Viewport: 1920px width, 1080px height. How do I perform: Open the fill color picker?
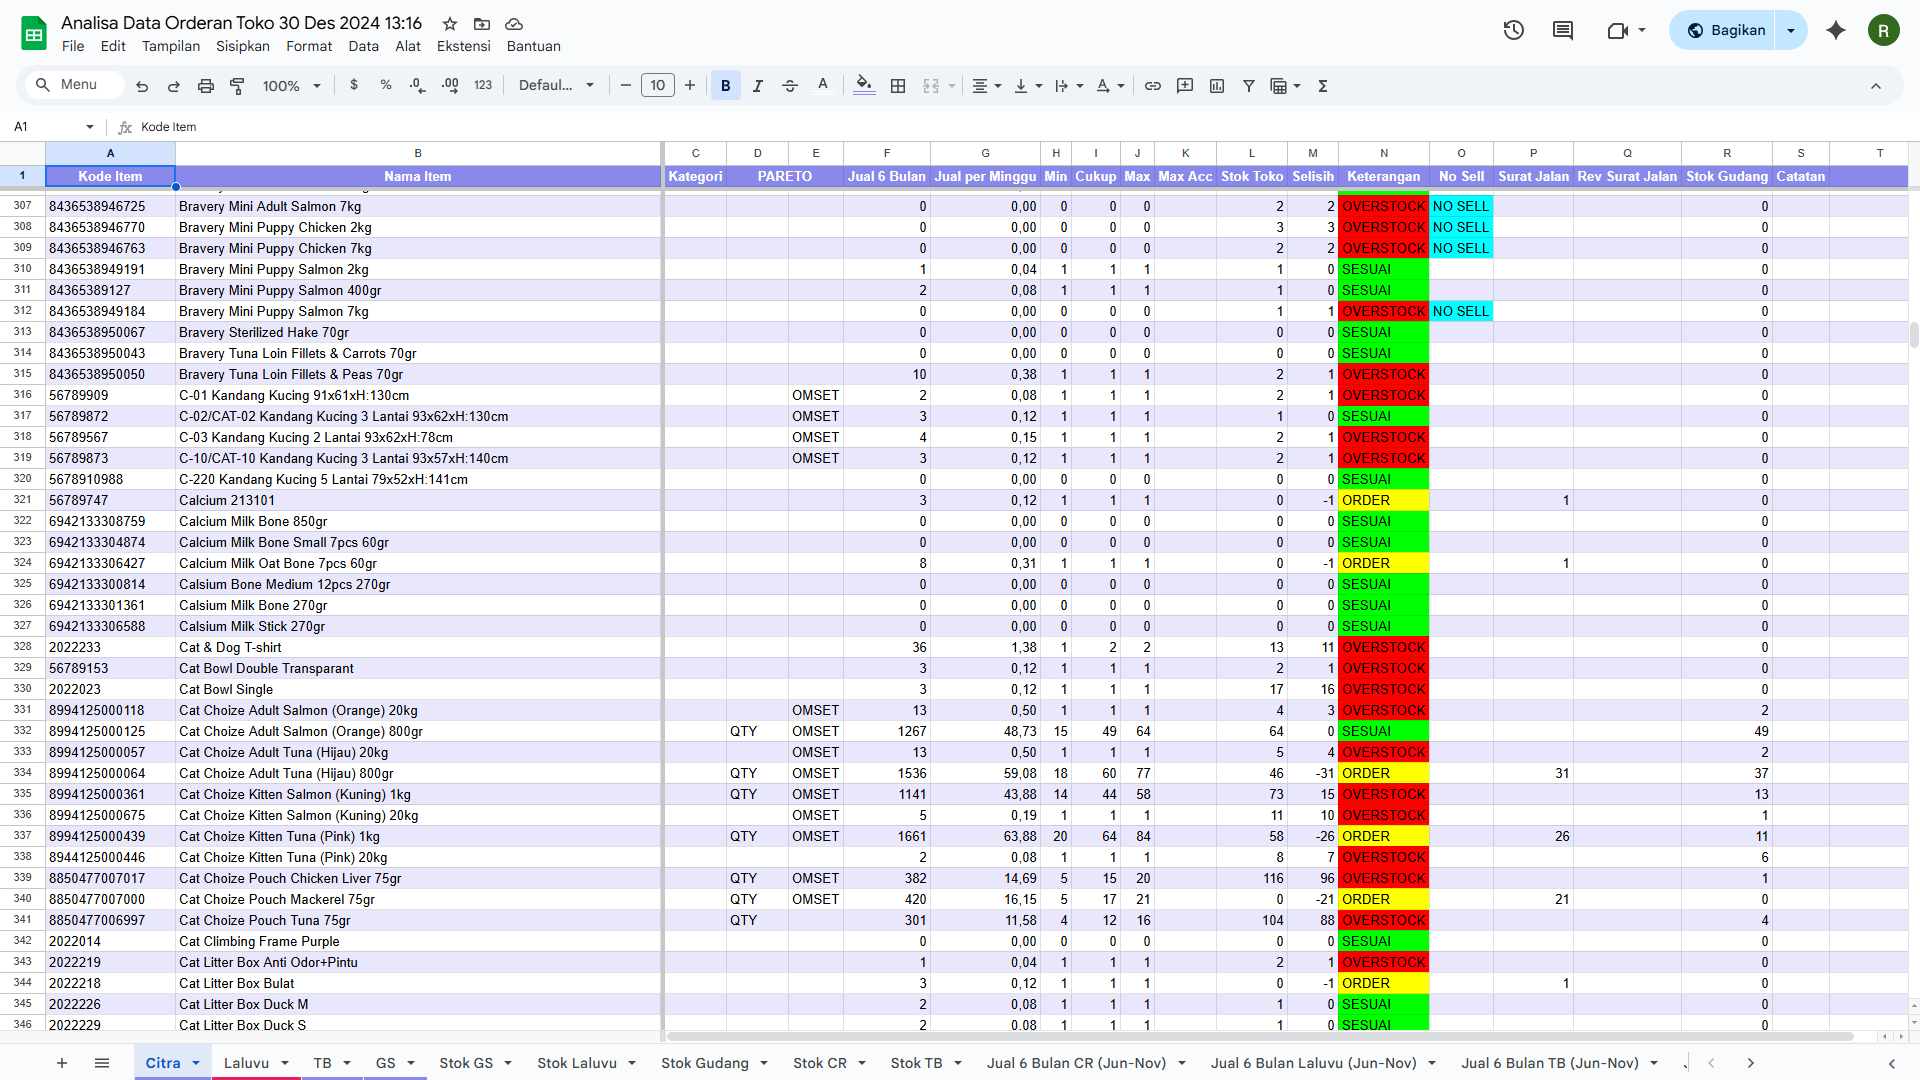[864, 86]
